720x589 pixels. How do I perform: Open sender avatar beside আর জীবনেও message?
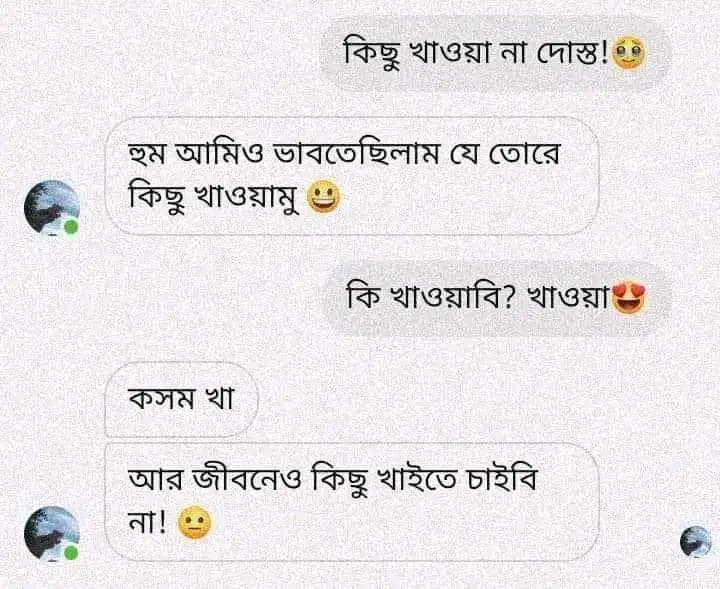click(51, 534)
